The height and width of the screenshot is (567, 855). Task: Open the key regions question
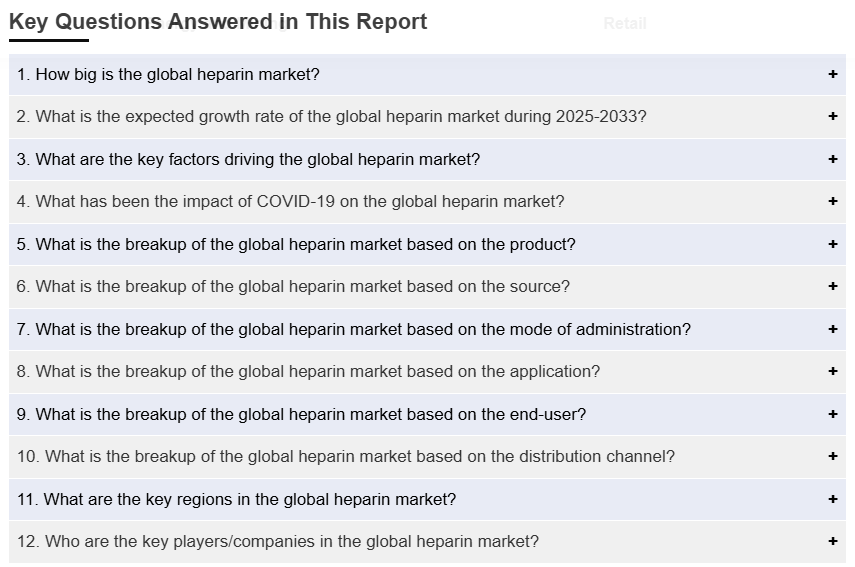pos(236,499)
